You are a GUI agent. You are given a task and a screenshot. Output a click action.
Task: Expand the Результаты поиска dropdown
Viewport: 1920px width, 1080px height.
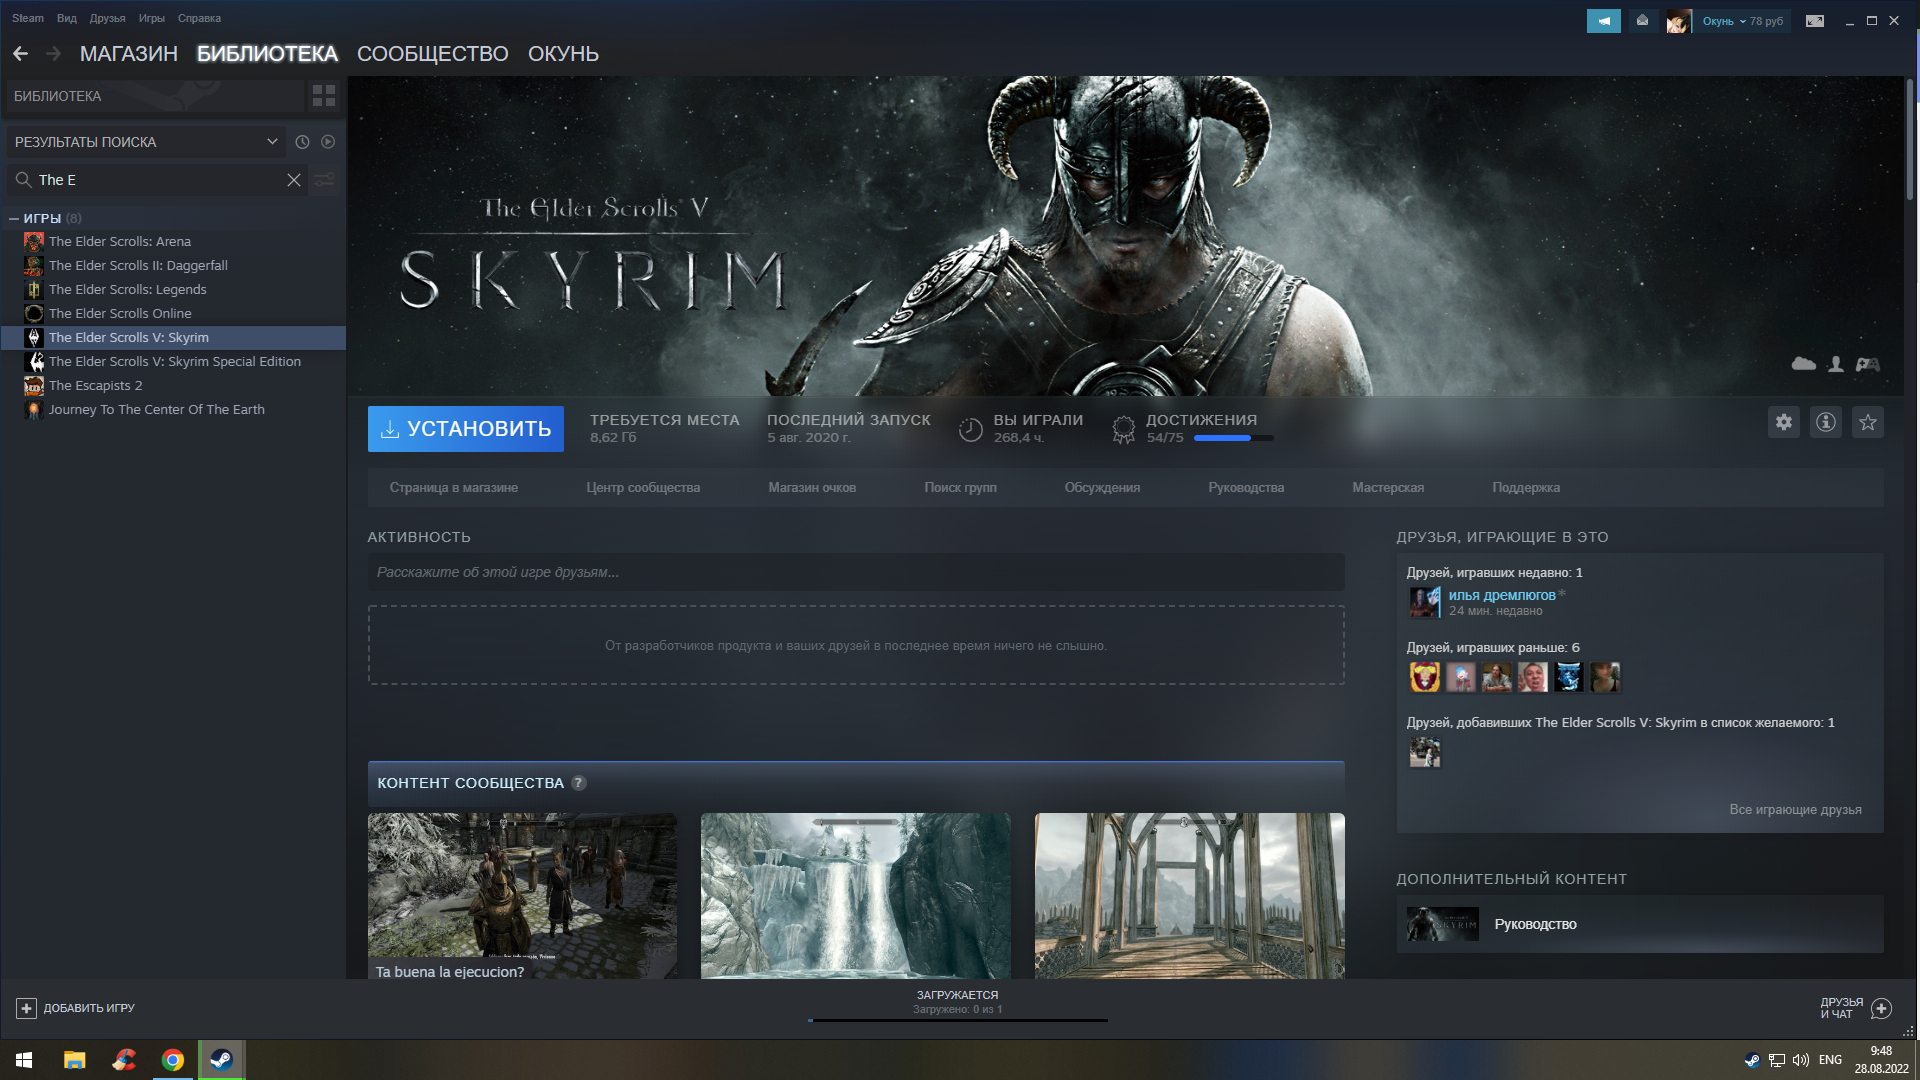tap(272, 142)
